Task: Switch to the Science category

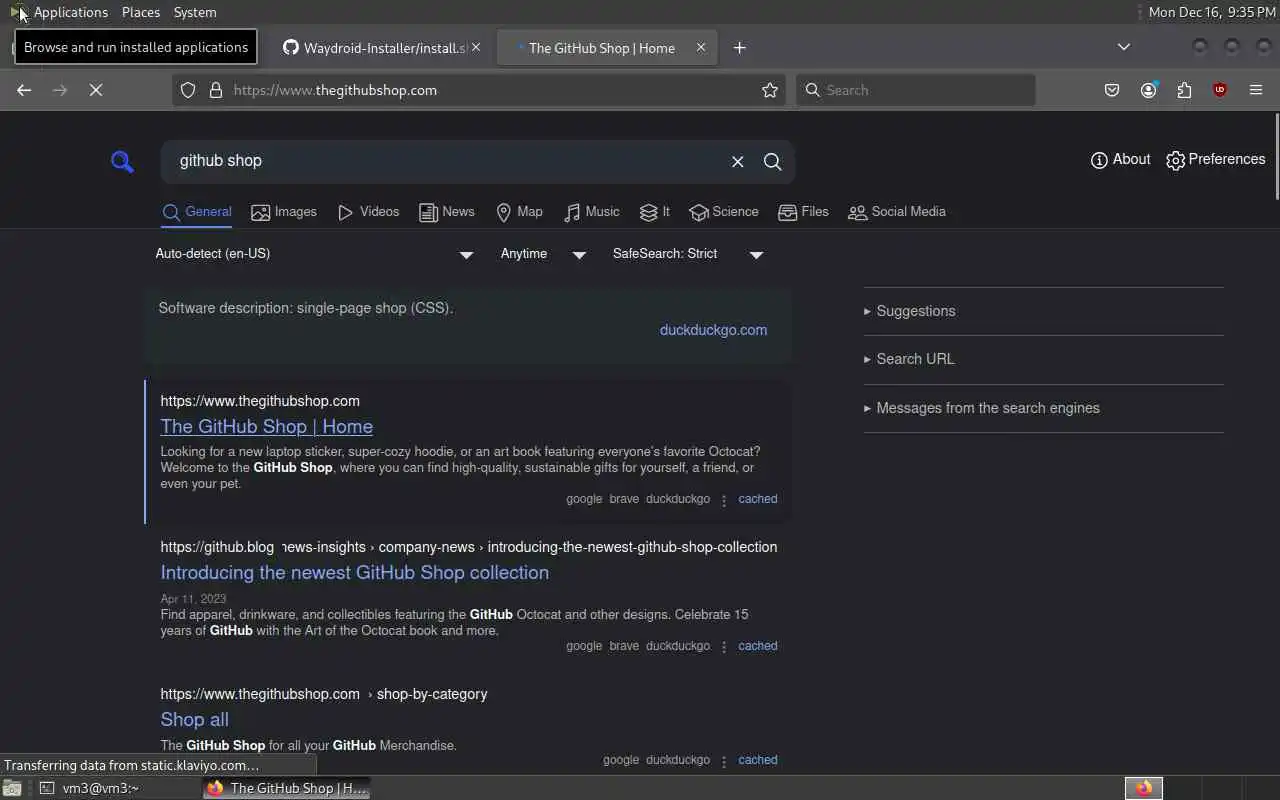Action: [x=723, y=212]
